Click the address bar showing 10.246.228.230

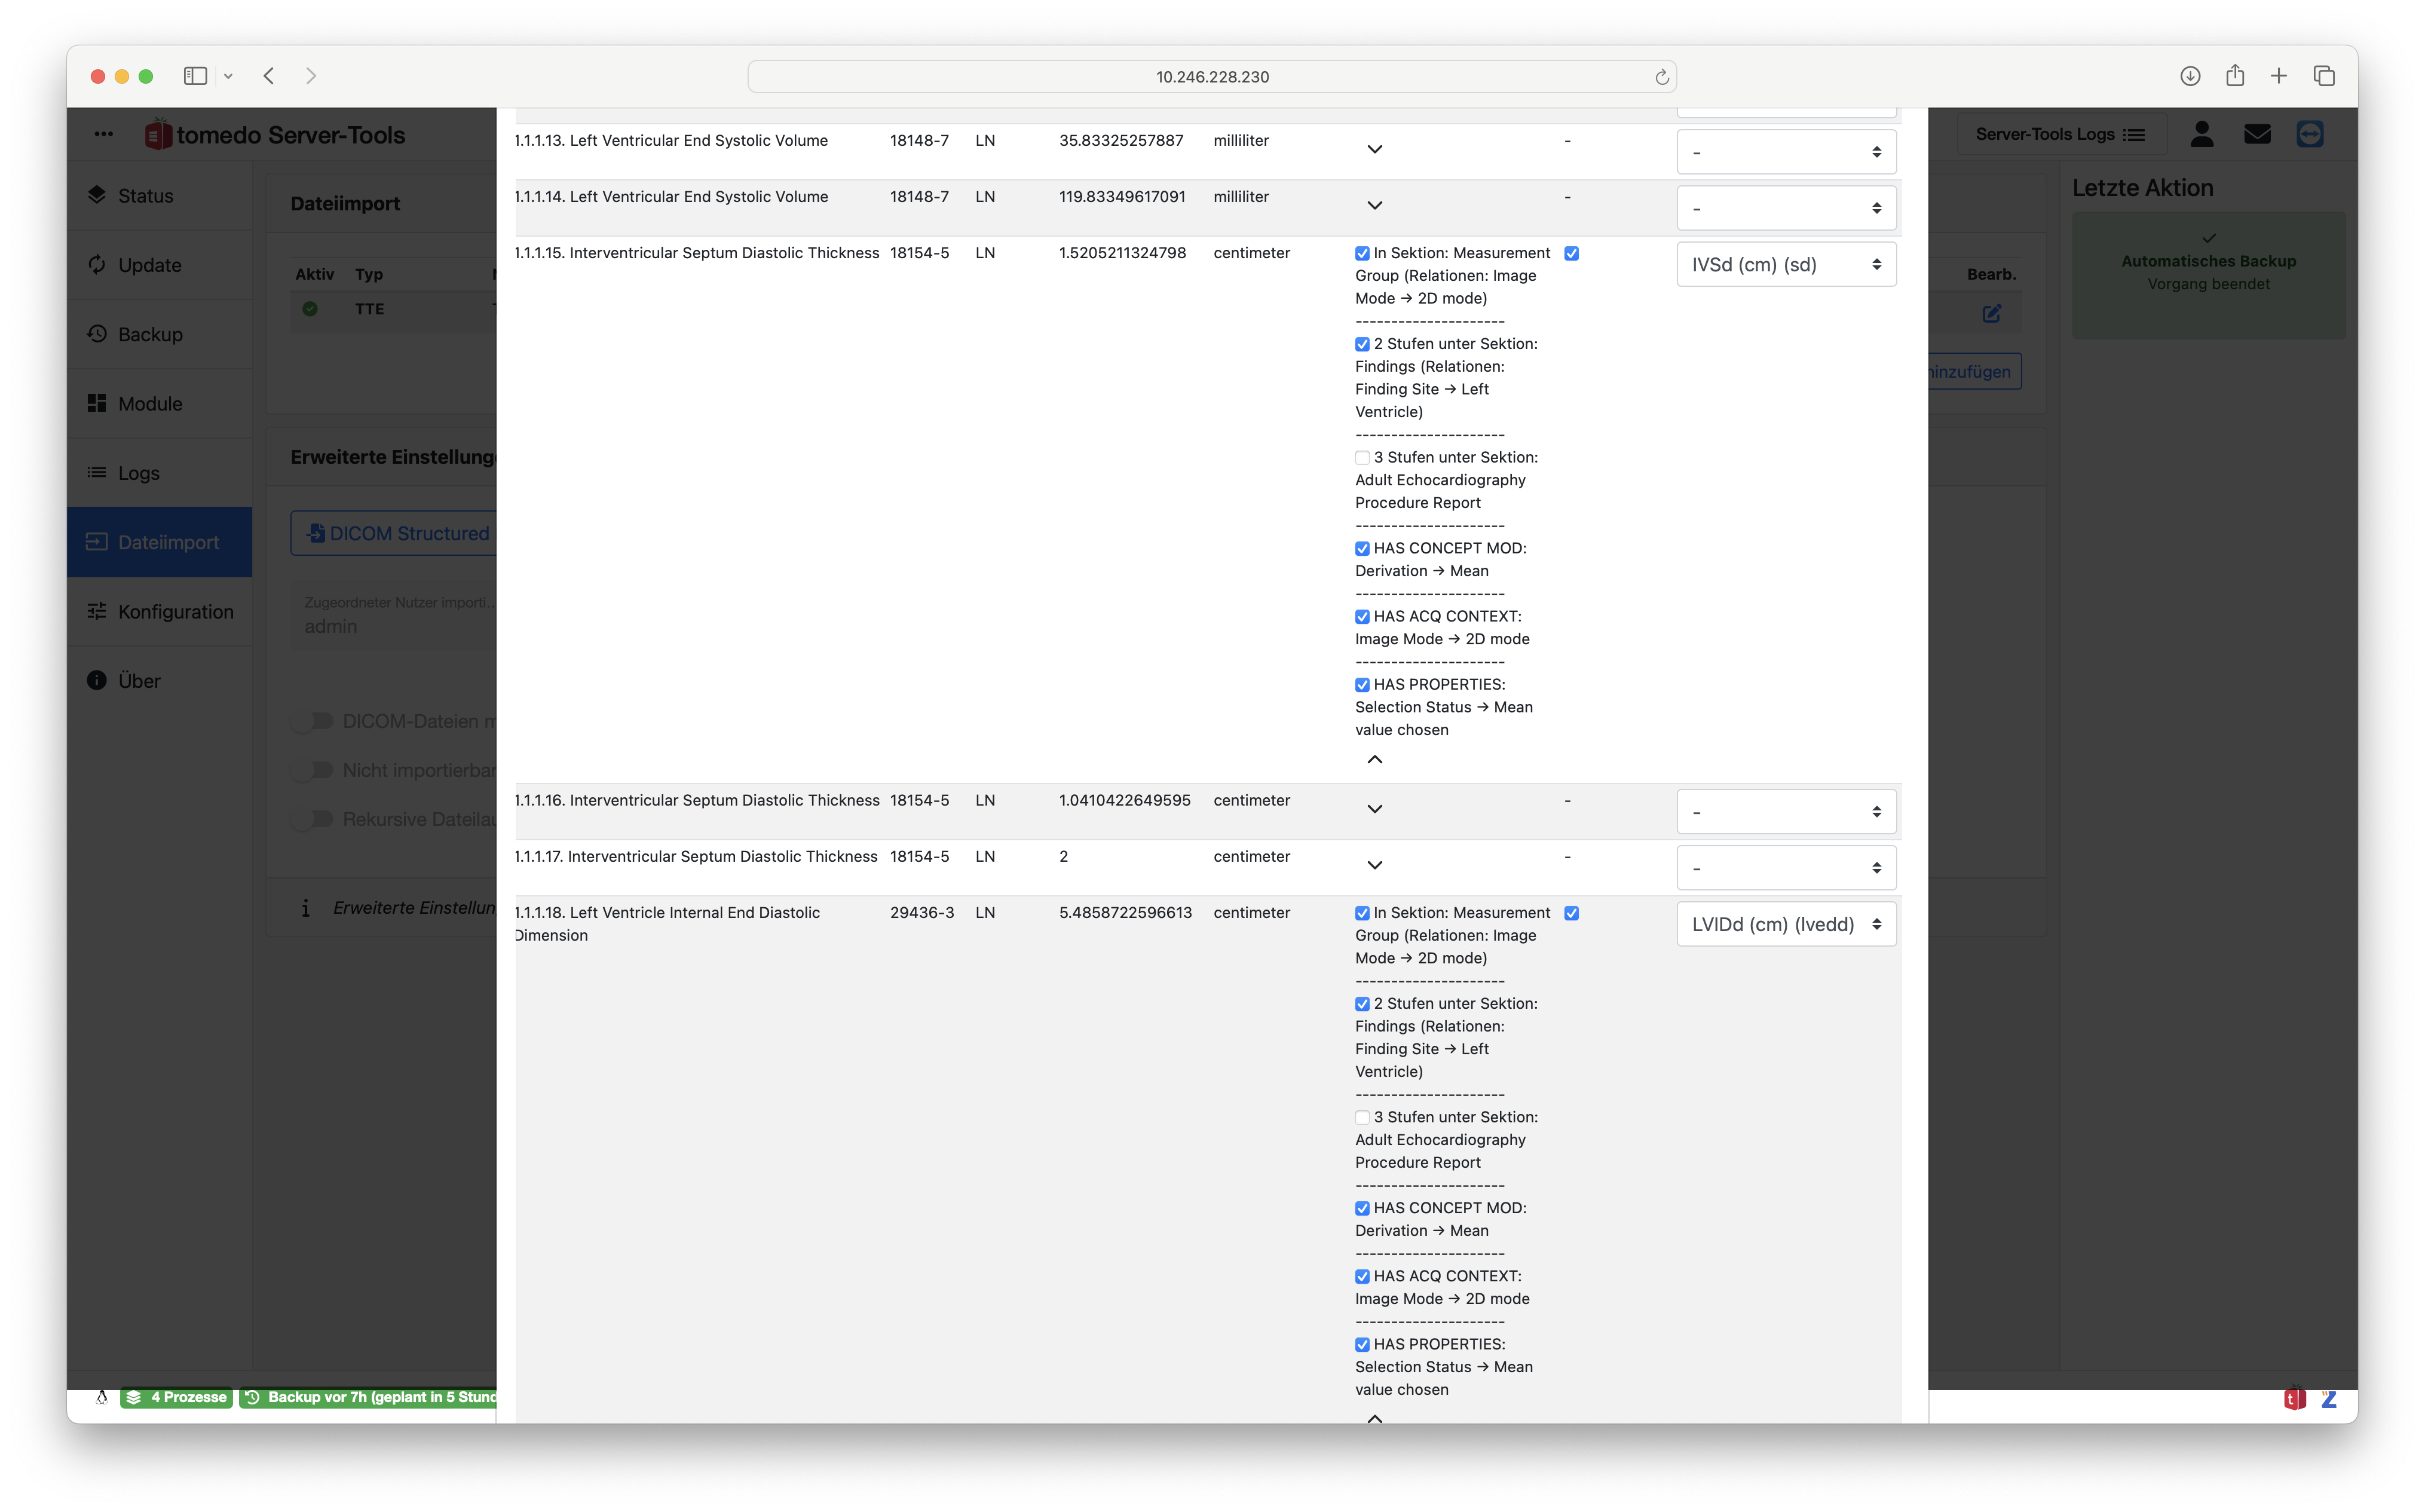(1212, 77)
